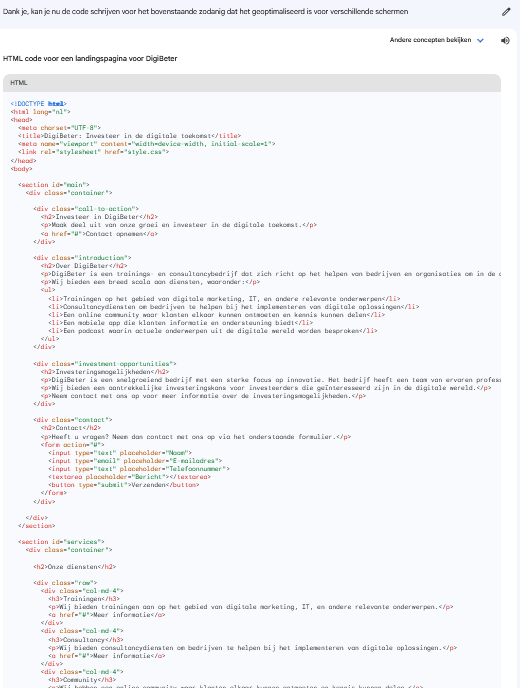Click the div class 'row' line

coord(65,583)
